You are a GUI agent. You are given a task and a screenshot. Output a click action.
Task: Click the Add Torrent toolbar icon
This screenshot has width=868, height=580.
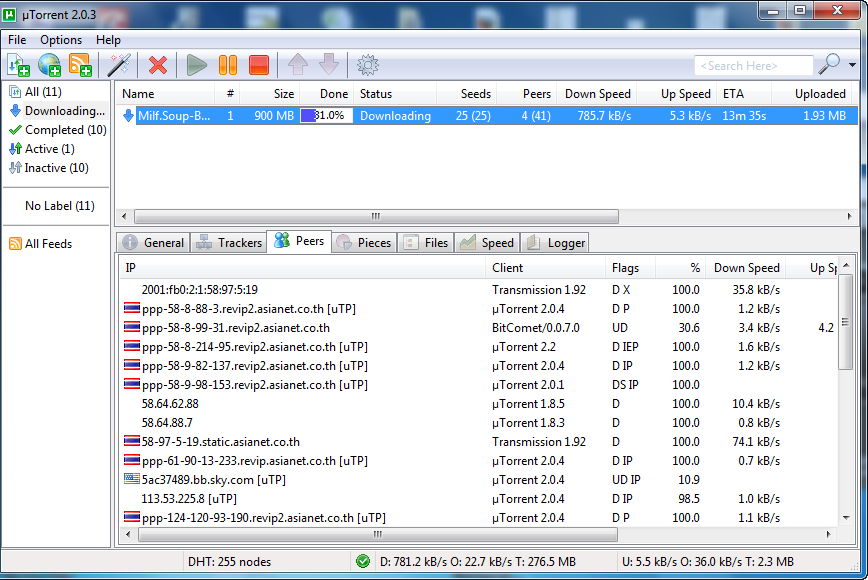[18, 65]
